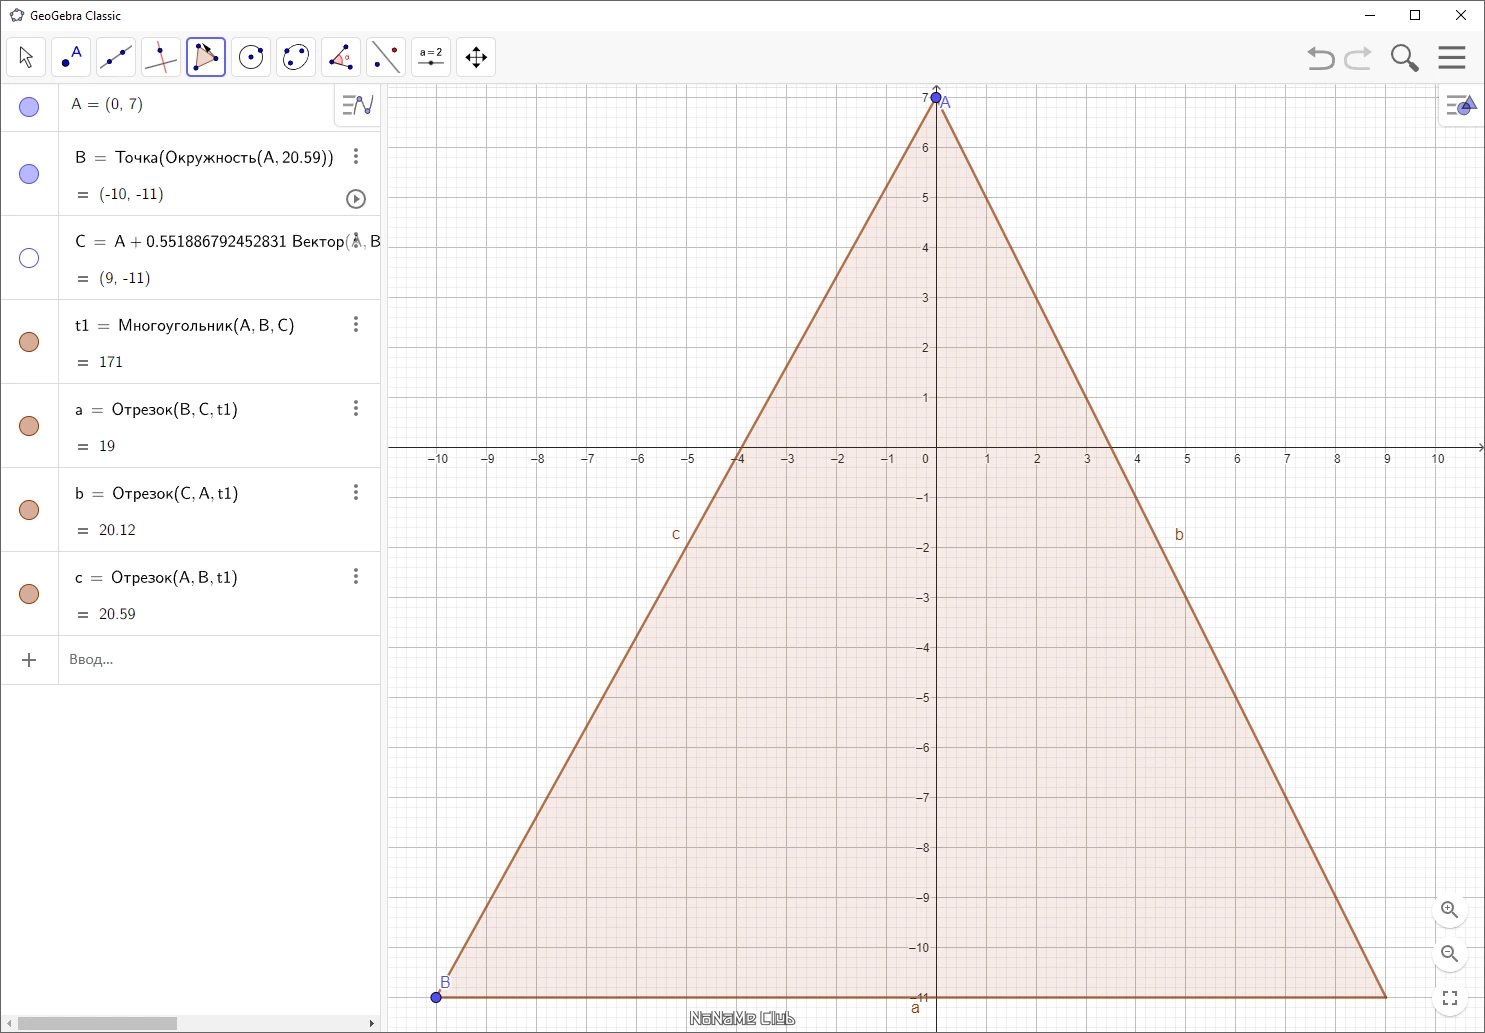Open more options for point B
The width and height of the screenshot is (1485, 1033).
click(x=356, y=156)
